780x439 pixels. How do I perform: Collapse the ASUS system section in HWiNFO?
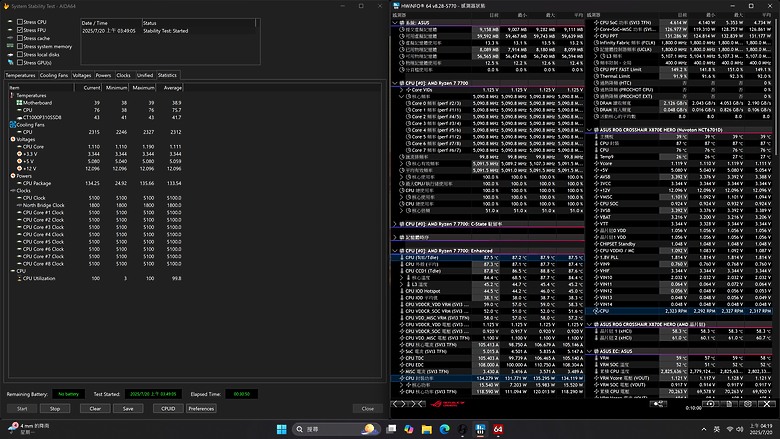pyautogui.click(x=395, y=23)
